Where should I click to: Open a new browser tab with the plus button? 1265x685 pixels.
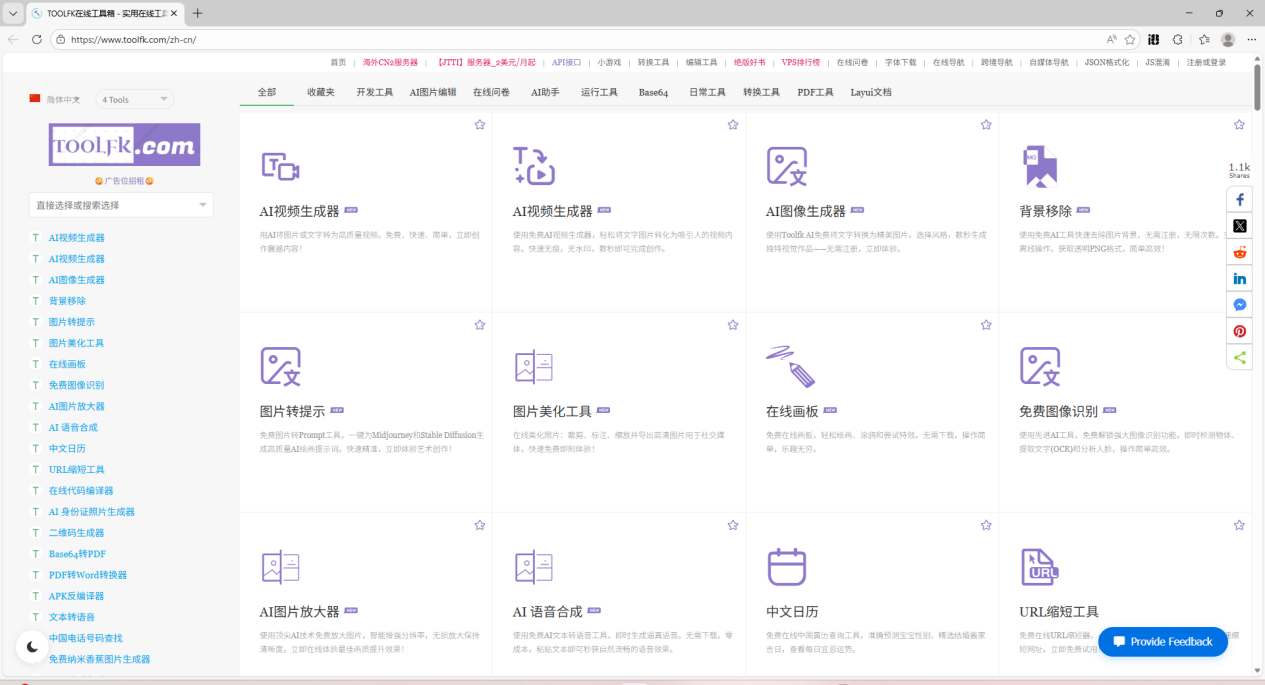(x=197, y=13)
